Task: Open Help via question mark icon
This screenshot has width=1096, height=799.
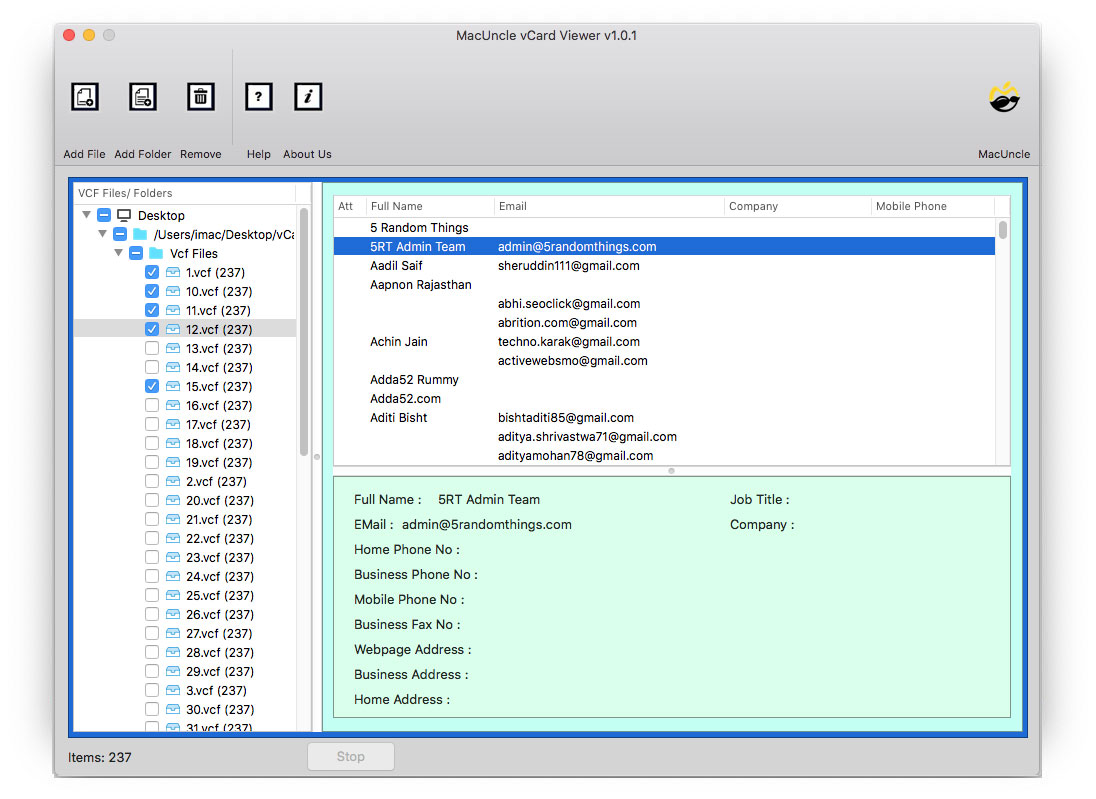Action: [x=259, y=96]
